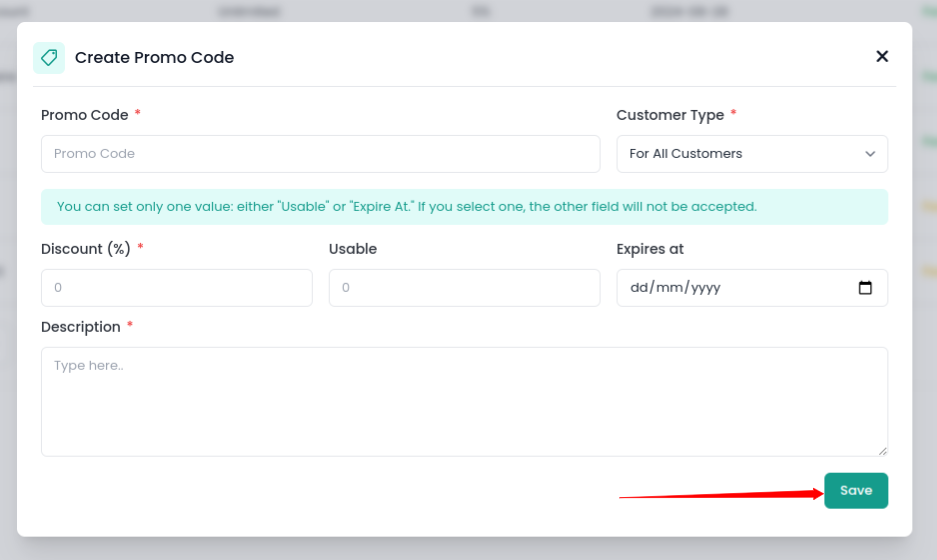Click the Discount (%) label
Viewport: 937px width, 560px height.
[86, 249]
